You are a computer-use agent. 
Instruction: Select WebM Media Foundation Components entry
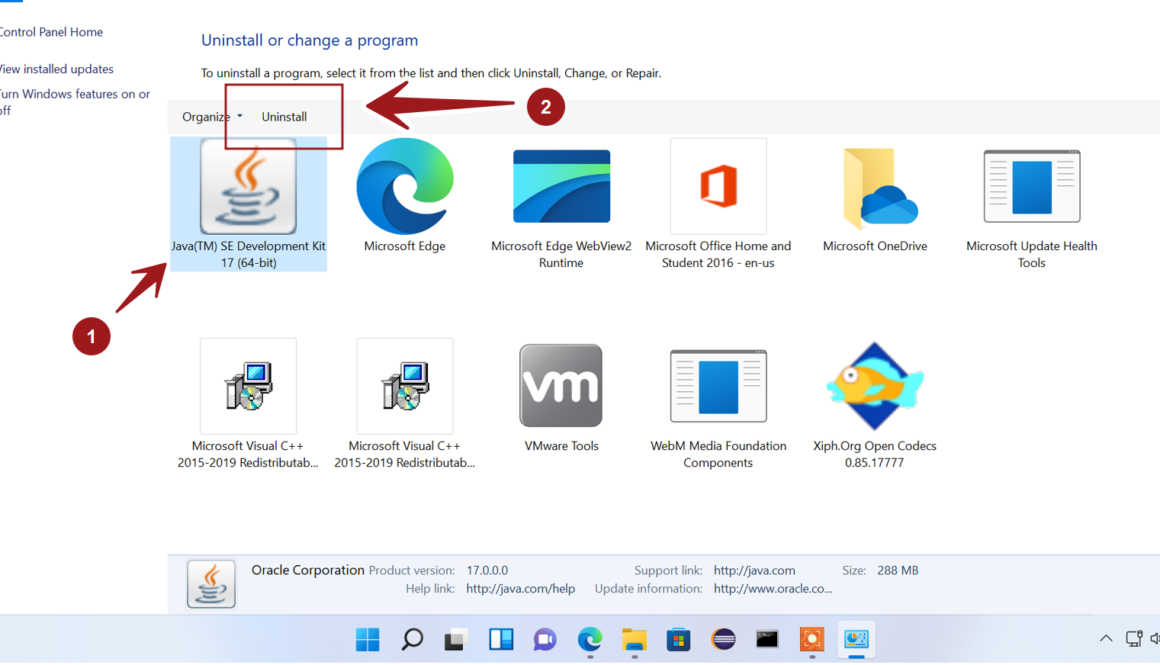tap(718, 395)
